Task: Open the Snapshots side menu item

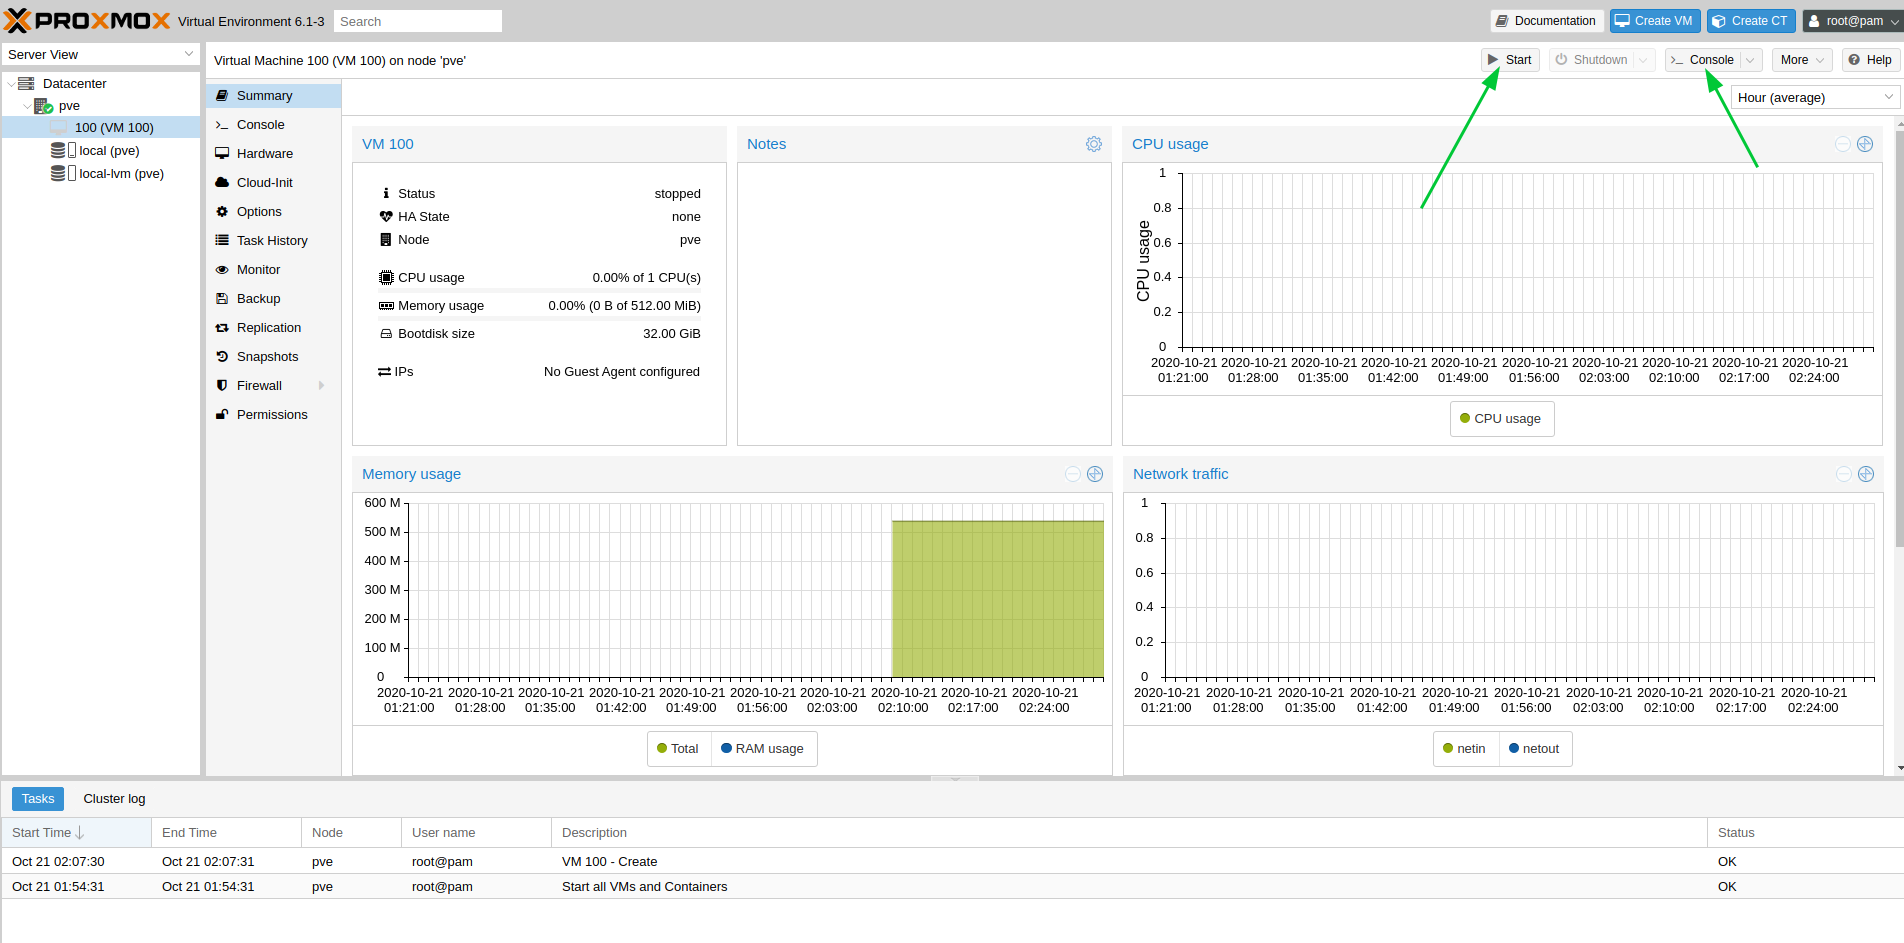Action: click(x=273, y=356)
